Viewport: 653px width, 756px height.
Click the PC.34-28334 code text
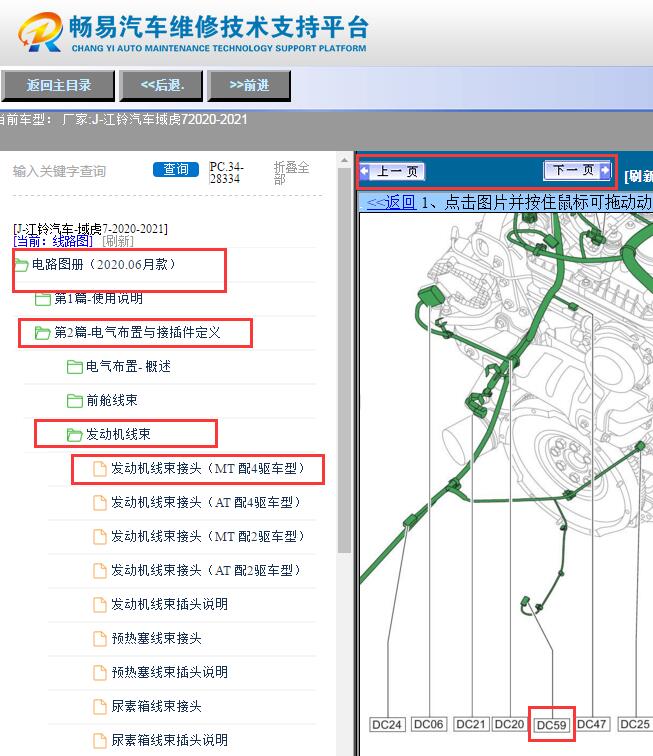pos(226,173)
